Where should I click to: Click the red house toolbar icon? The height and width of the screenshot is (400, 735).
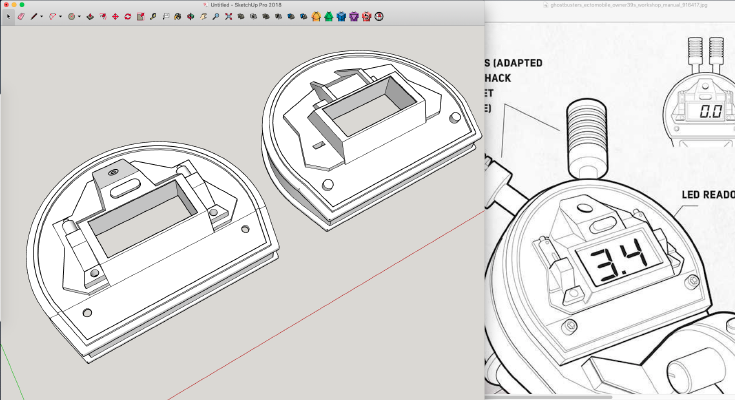[x=367, y=16]
